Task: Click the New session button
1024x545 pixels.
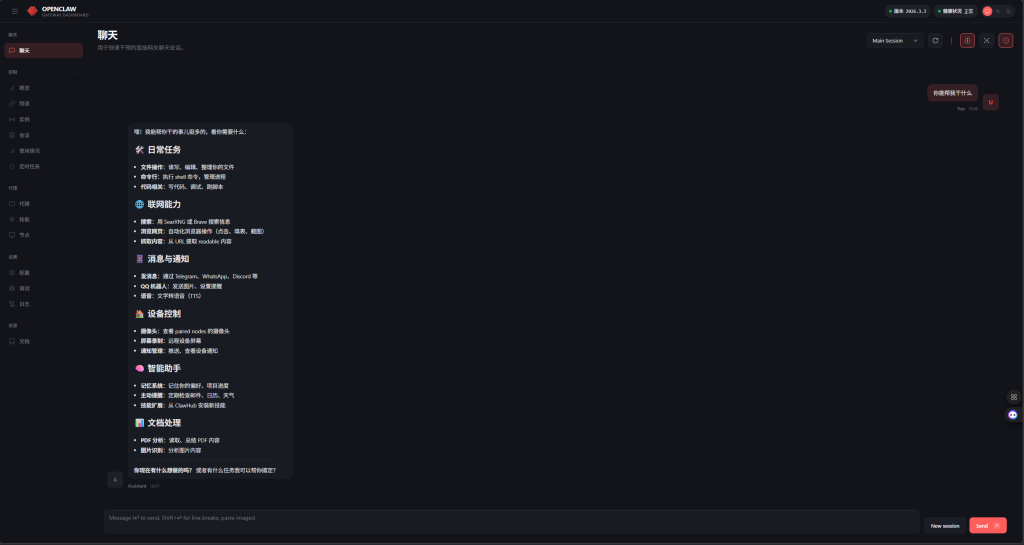Action: (x=944, y=525)
